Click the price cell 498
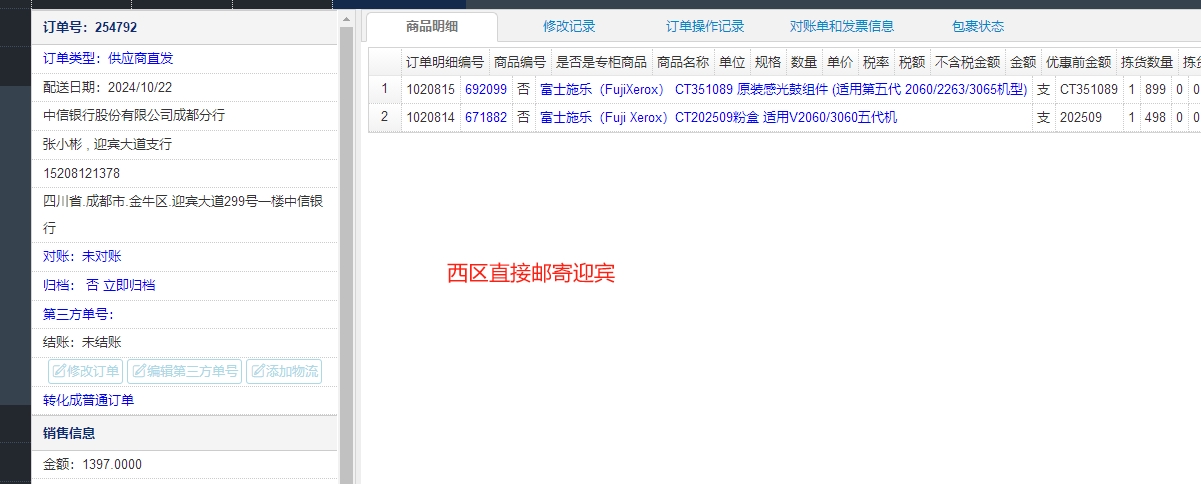 click(x=1156, y=117)
